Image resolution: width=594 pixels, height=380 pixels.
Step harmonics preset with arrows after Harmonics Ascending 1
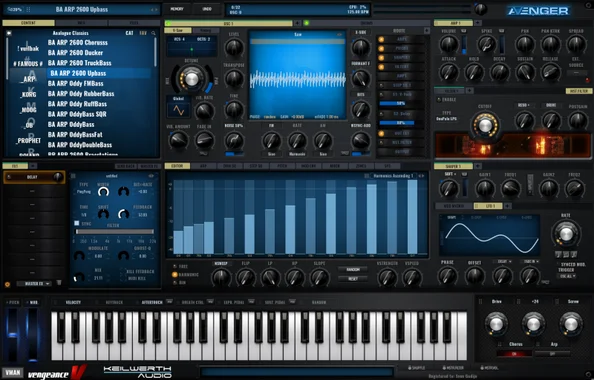point(420,176)
